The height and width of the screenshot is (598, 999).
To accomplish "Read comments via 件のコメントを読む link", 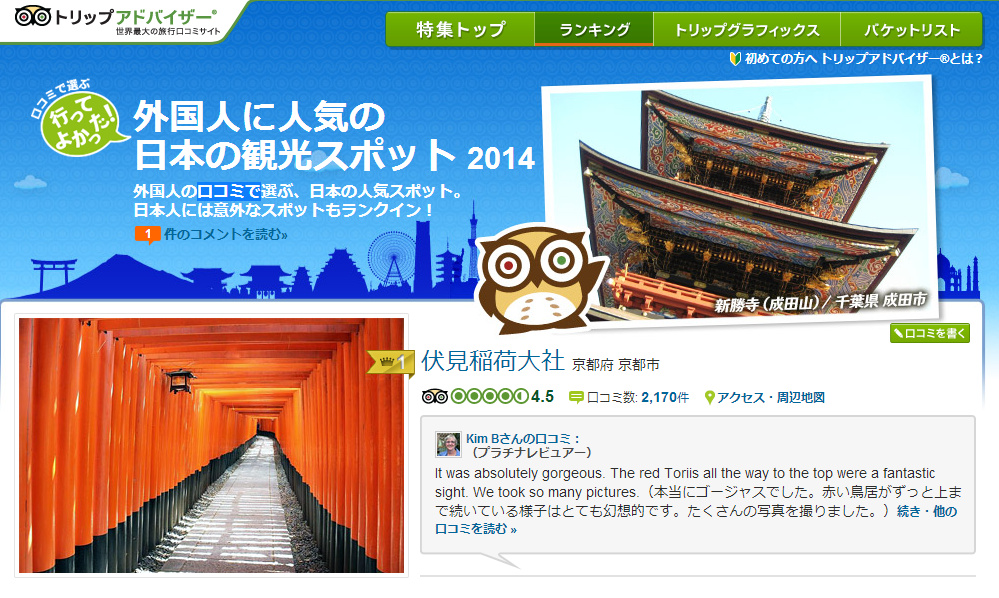I will [x=225, y=235].
